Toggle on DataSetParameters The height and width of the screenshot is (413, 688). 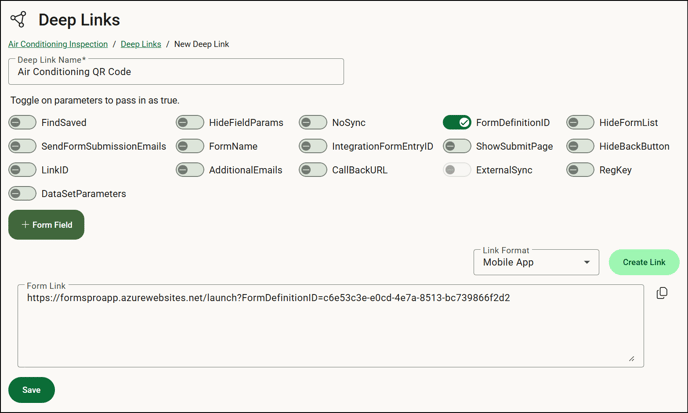click(x=22, y=194)
